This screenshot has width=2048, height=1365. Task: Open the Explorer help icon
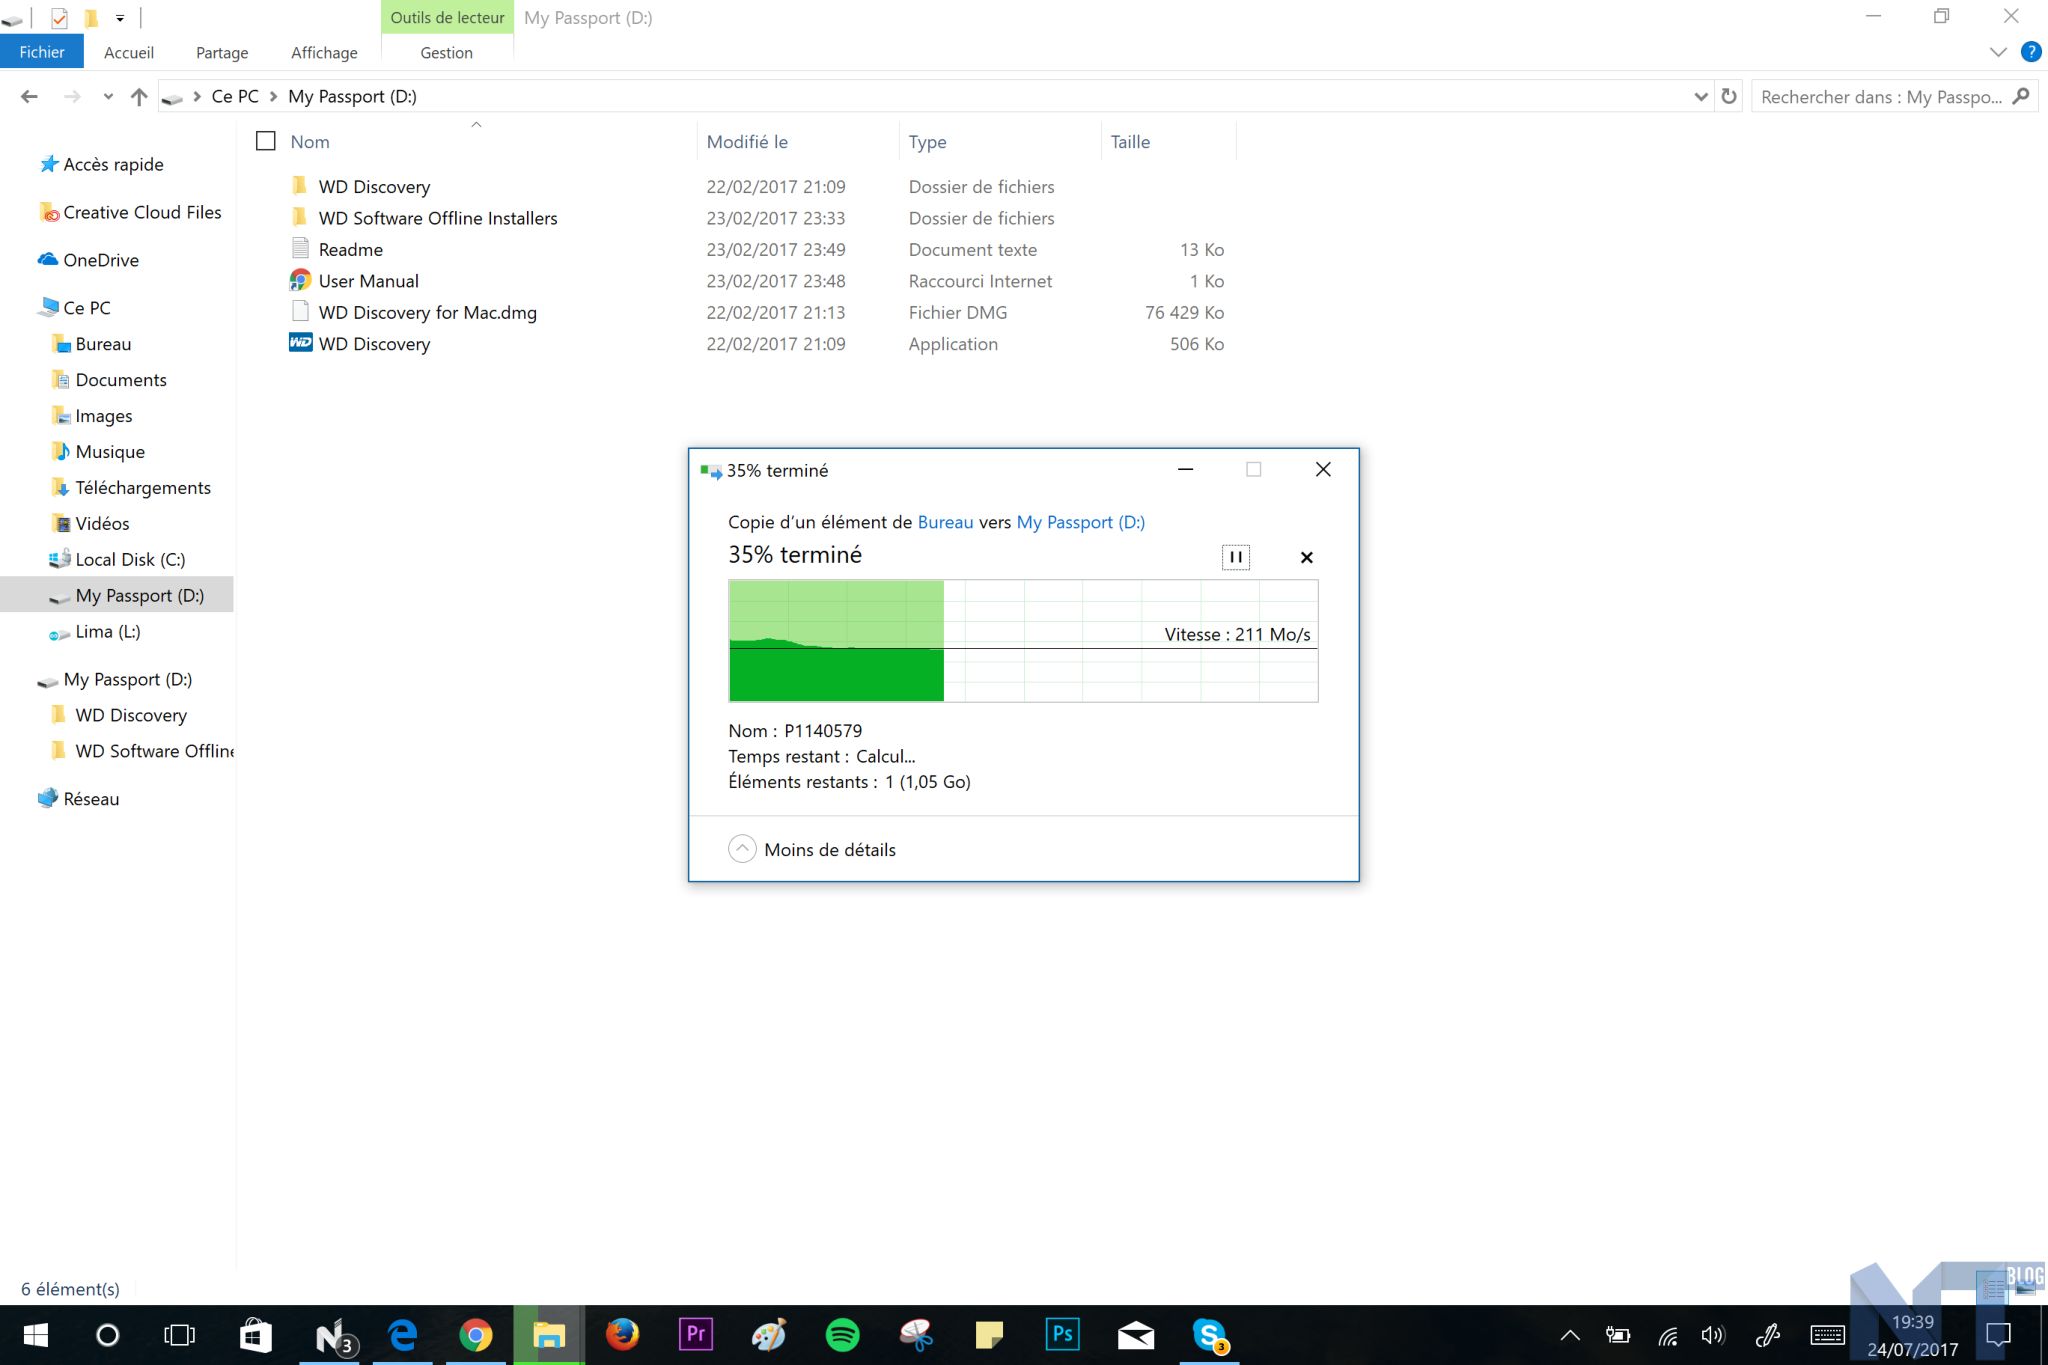(2030, 52)
